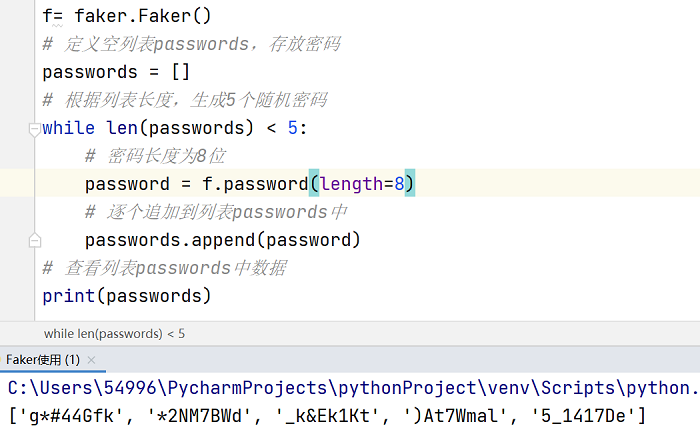
Task: Click the highlighted opening parenthesis after f.password
Action: coord(314,183)
